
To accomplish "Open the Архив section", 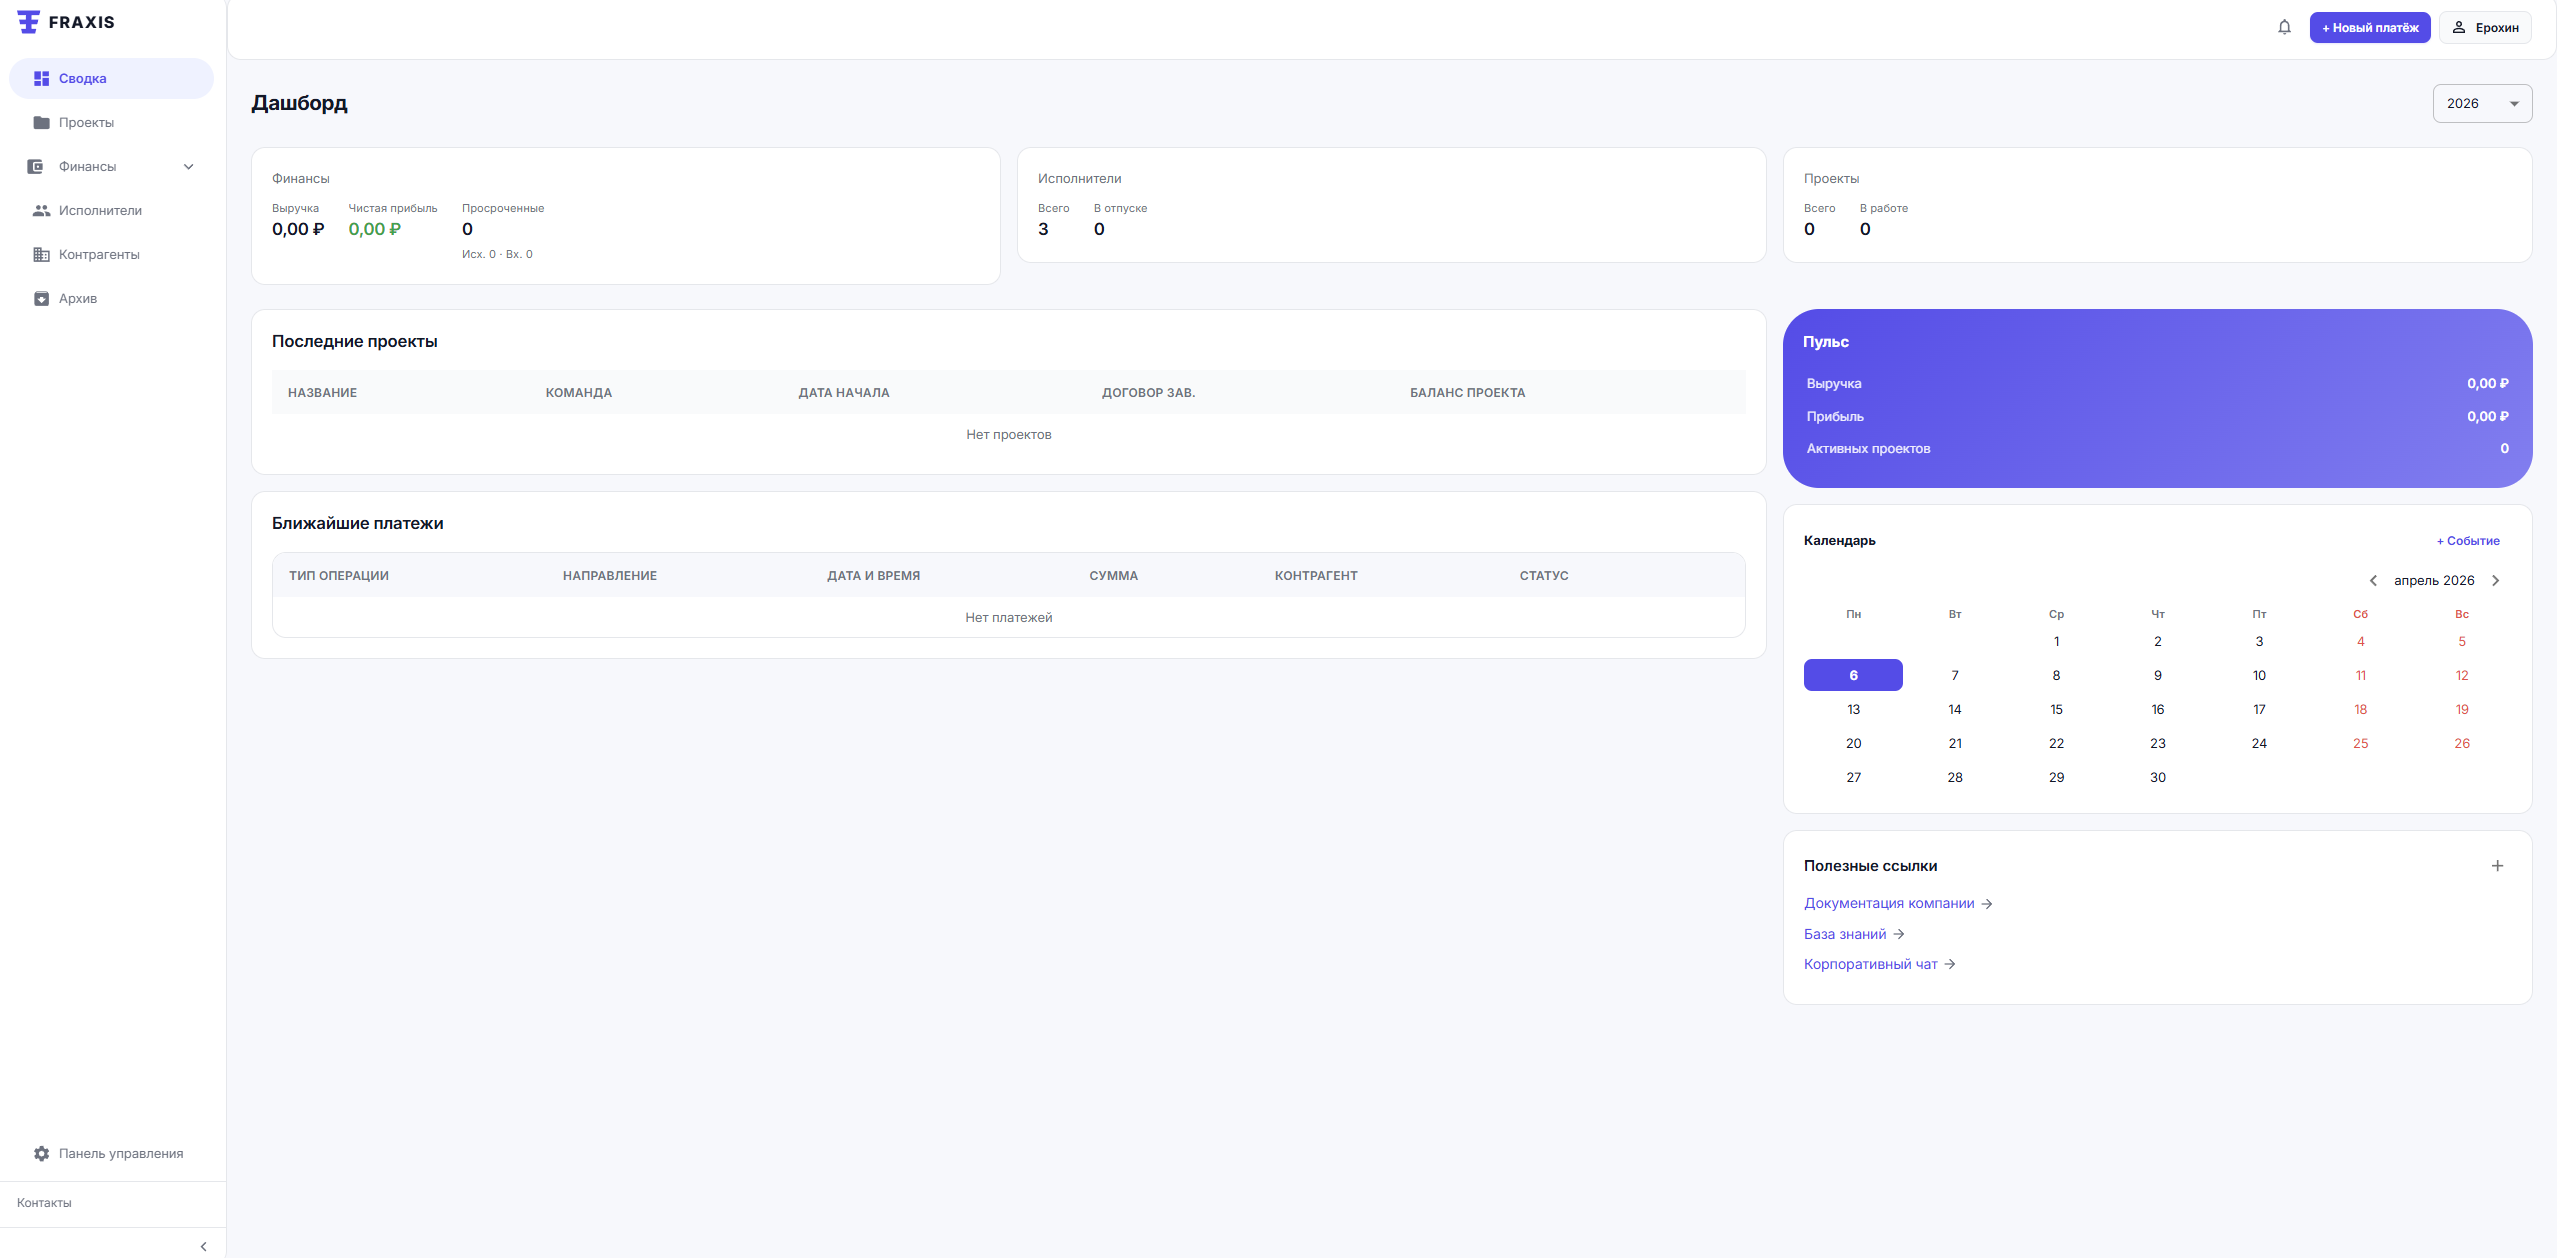I will tap(78, 298).
